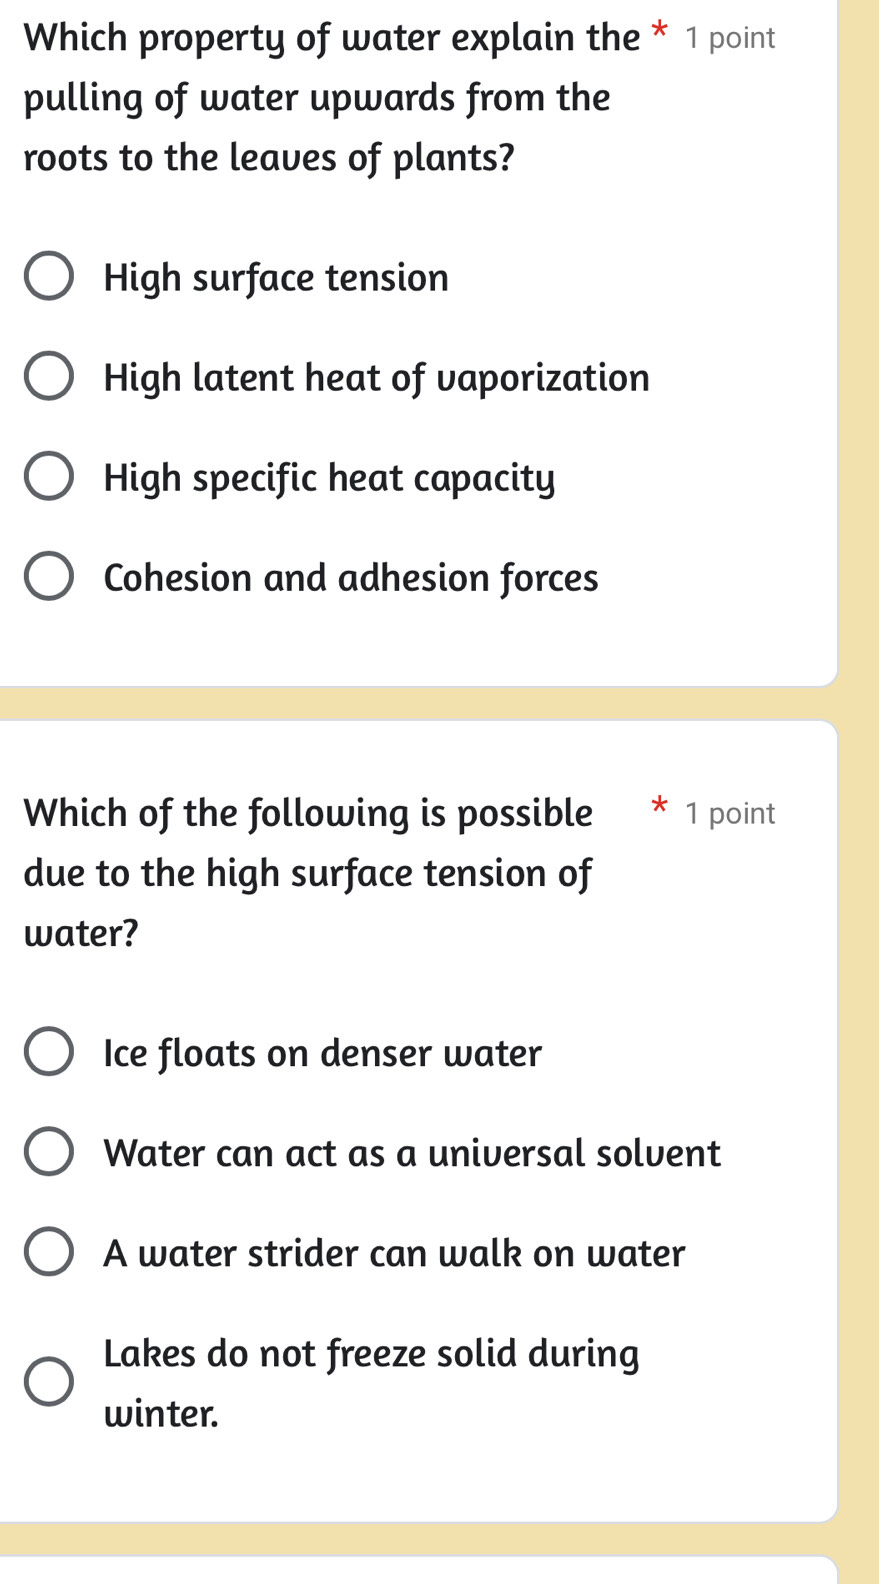This screenshot has width=879, height=1584.
Task: Click the surface tension question title text
Action: (308, 872)
